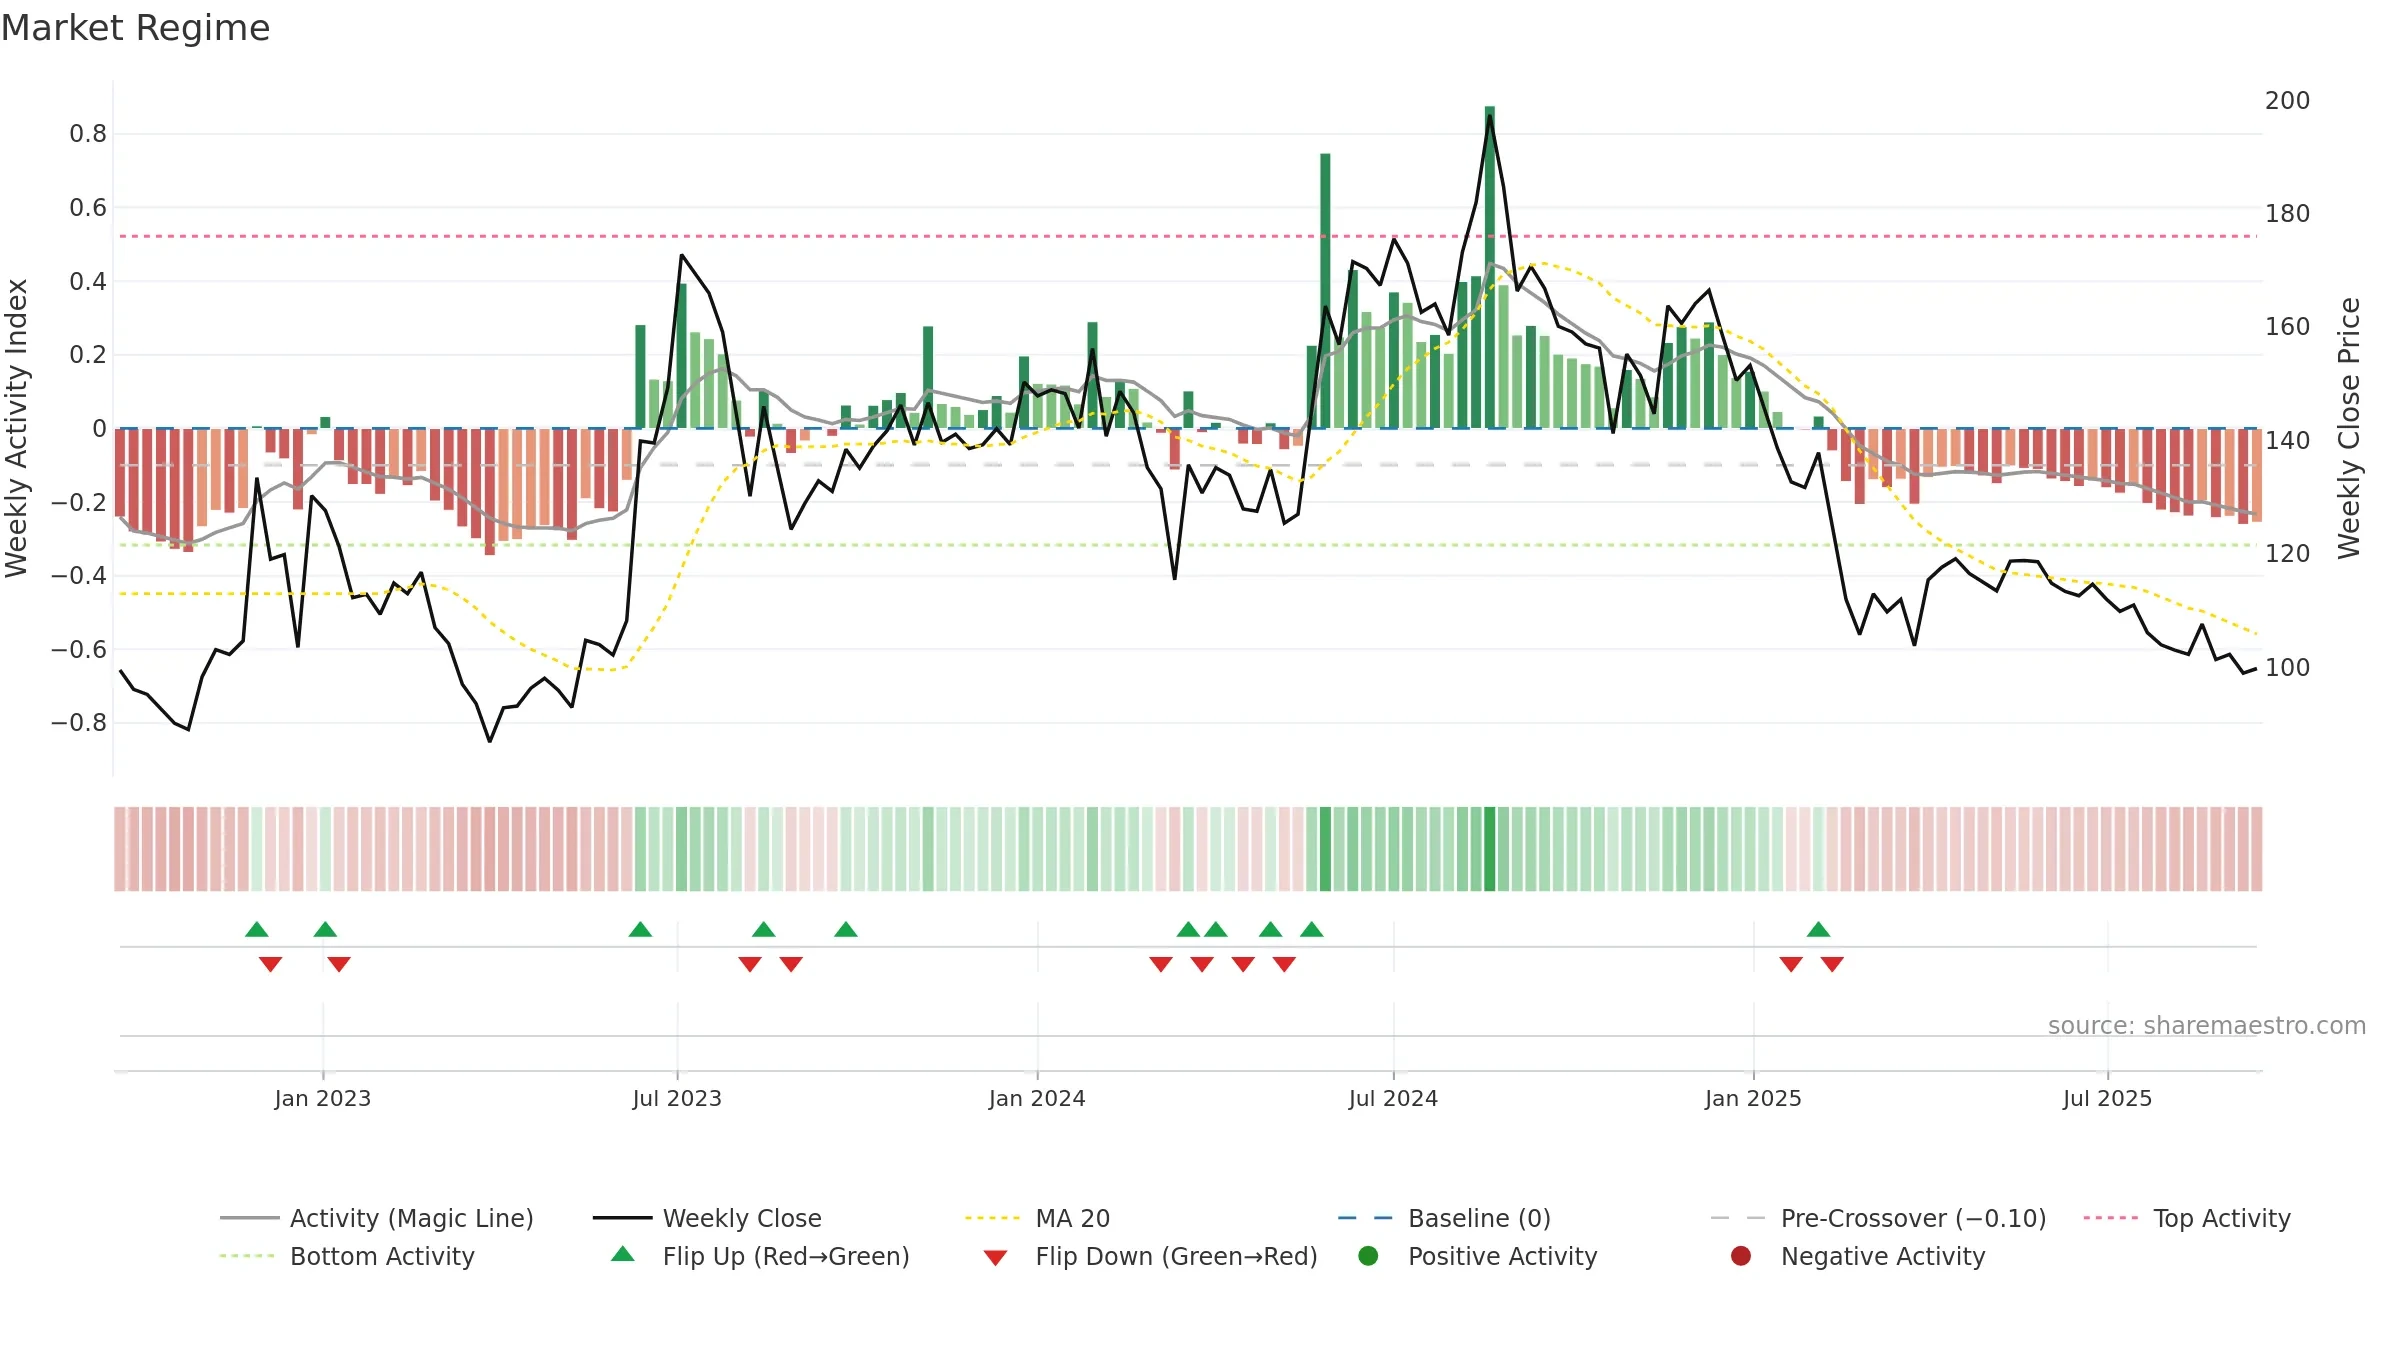The height and width of the screenshot is (1350, 2400).
Task: Click the tallest green activity bar near Aug 2024
Action: point(1490,267)
